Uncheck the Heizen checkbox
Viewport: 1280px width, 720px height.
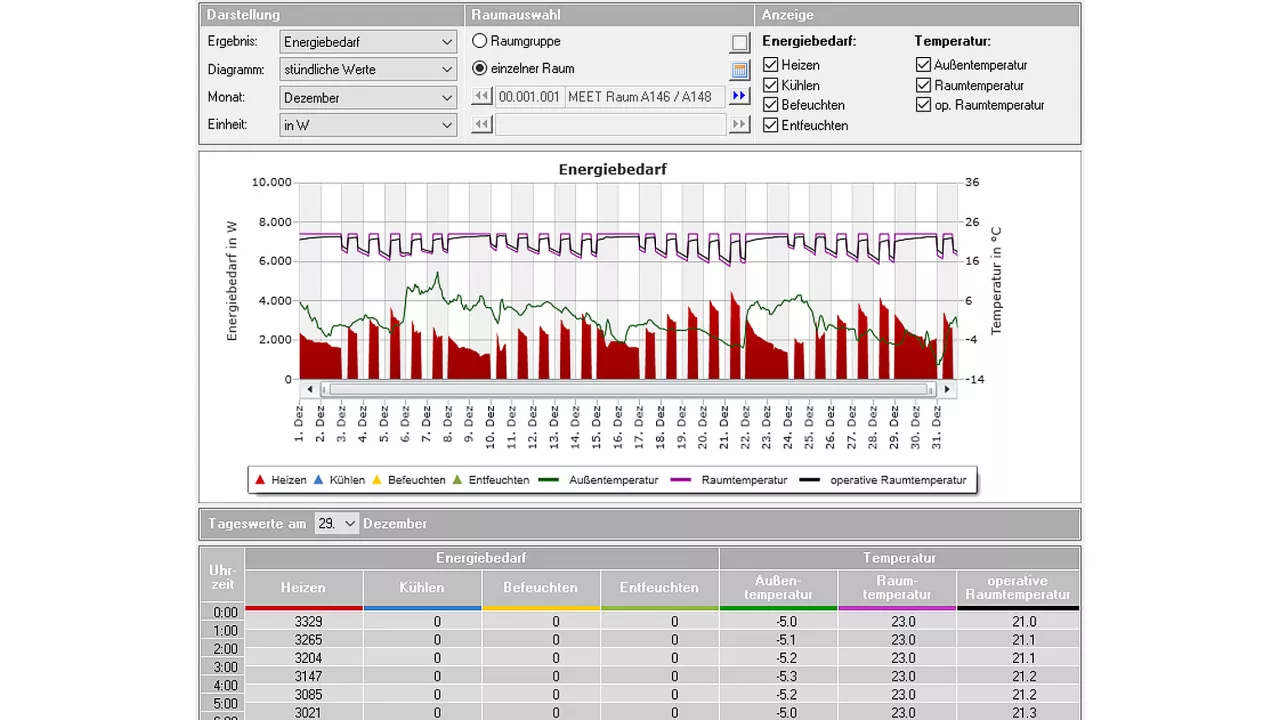coord(770,65)
